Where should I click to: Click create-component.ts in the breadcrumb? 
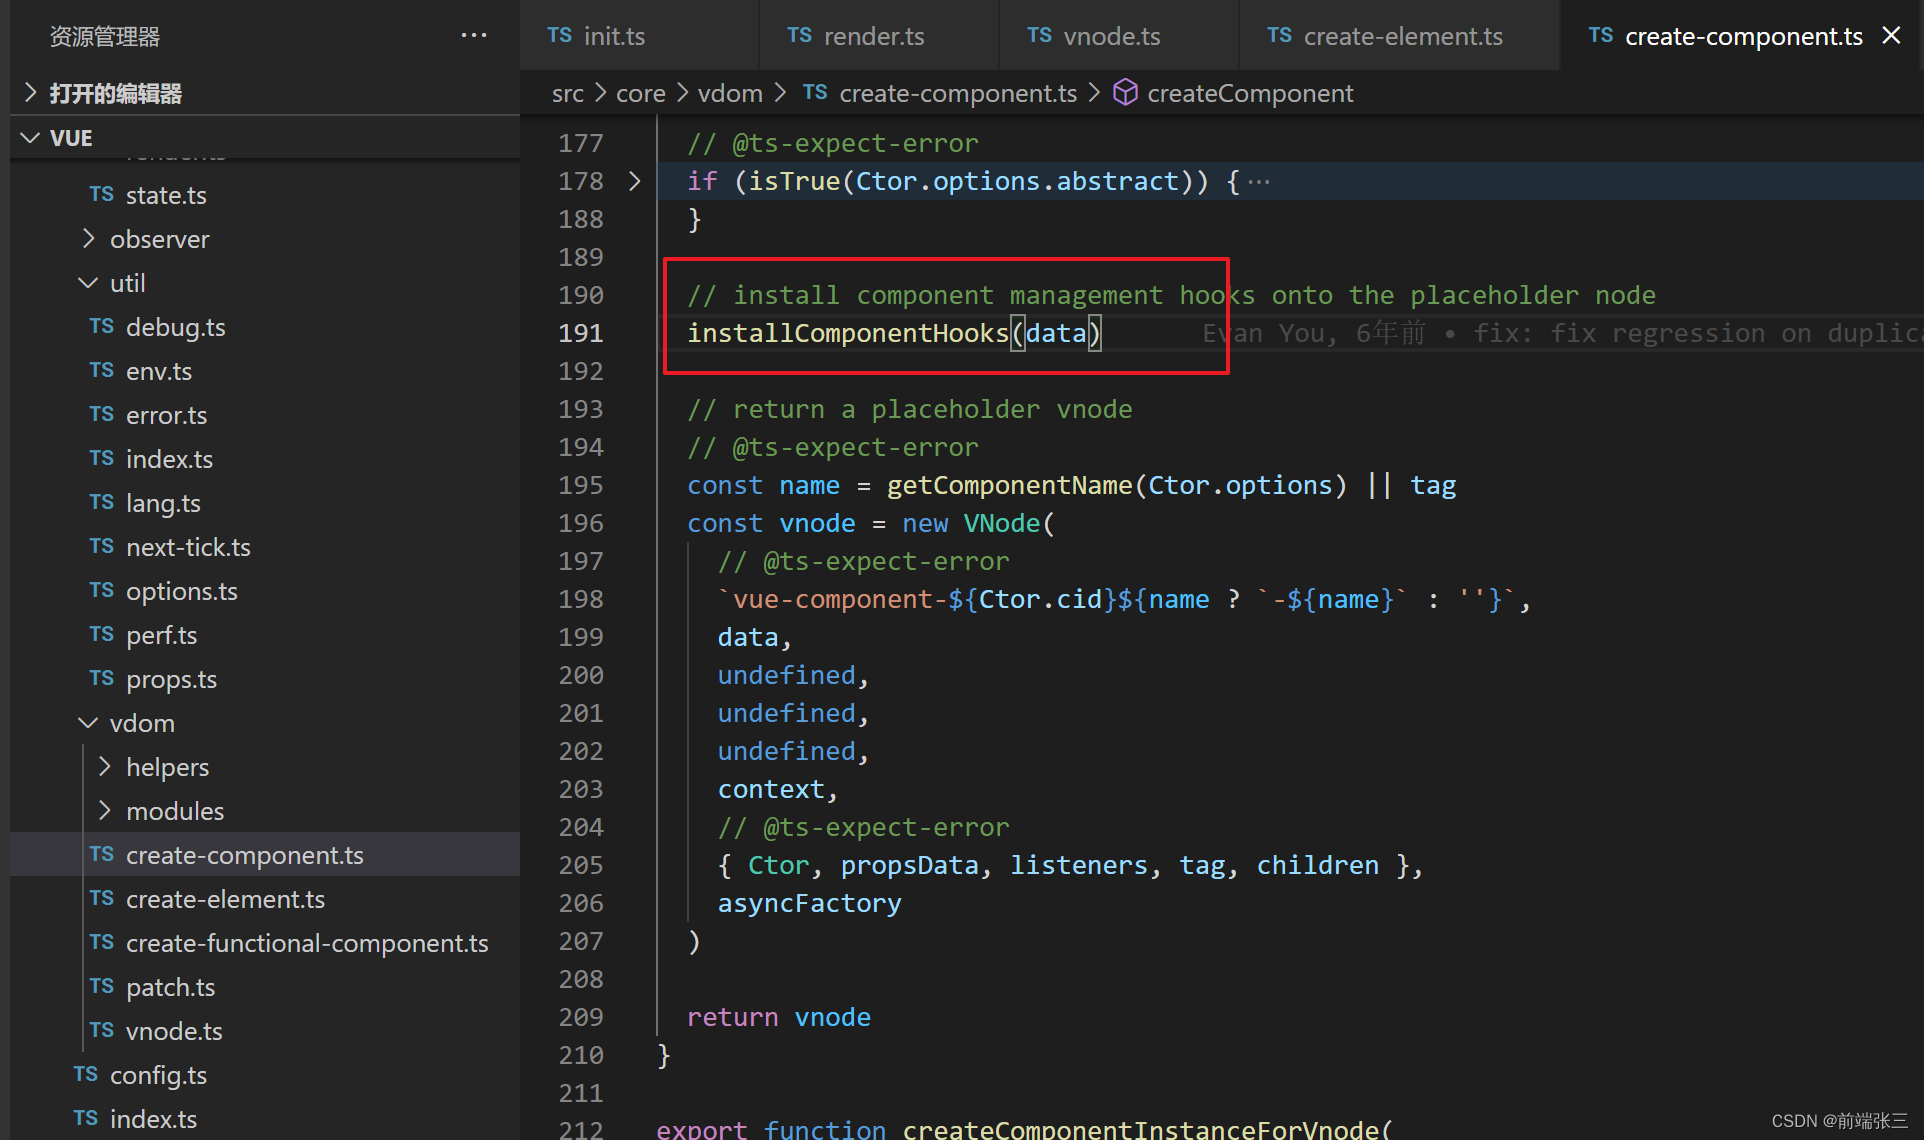point(957,93)
